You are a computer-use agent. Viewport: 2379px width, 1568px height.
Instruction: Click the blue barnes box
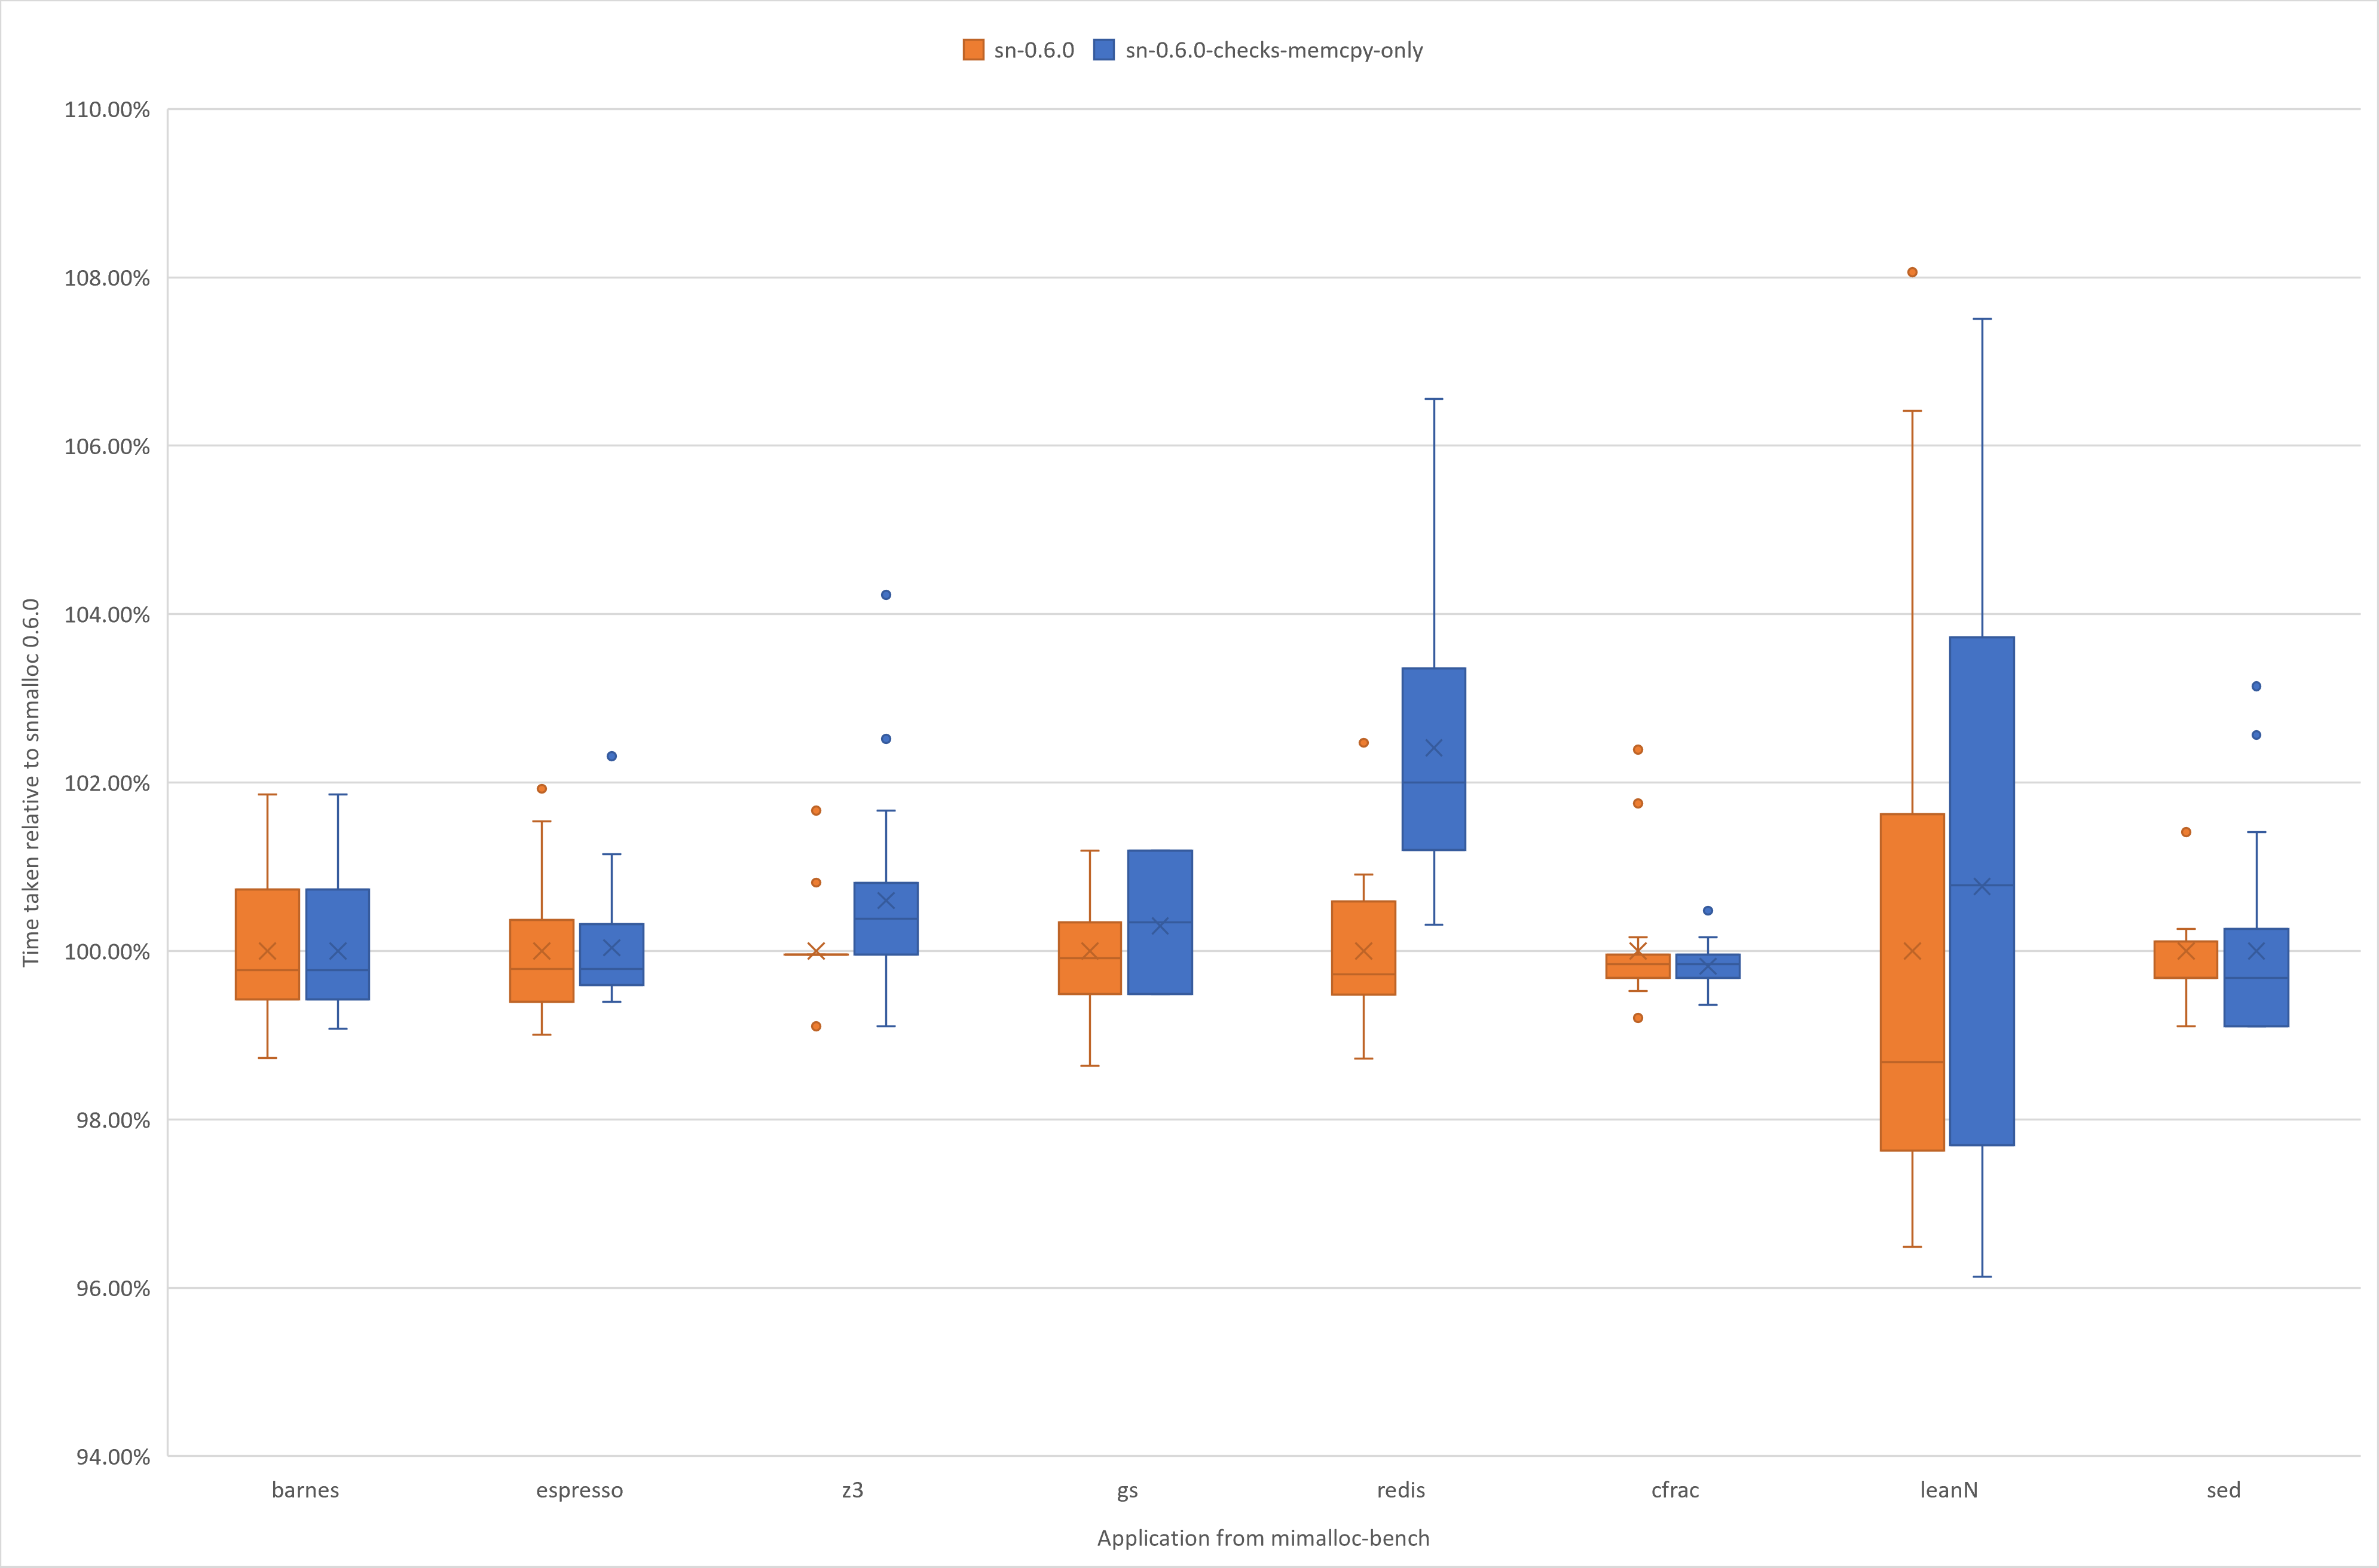[338, 944]
